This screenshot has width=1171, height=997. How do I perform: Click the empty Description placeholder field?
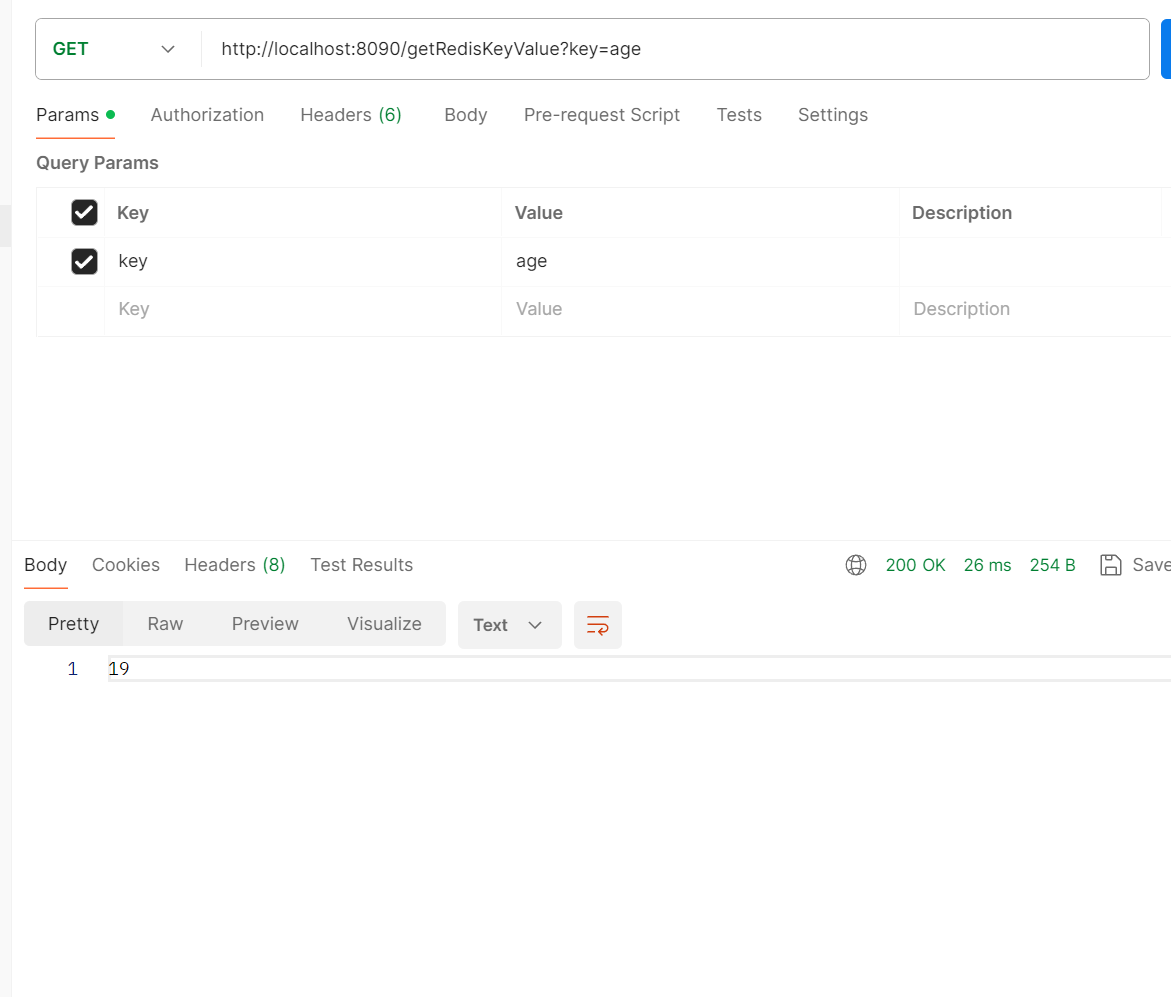[x=1034, y=309]
